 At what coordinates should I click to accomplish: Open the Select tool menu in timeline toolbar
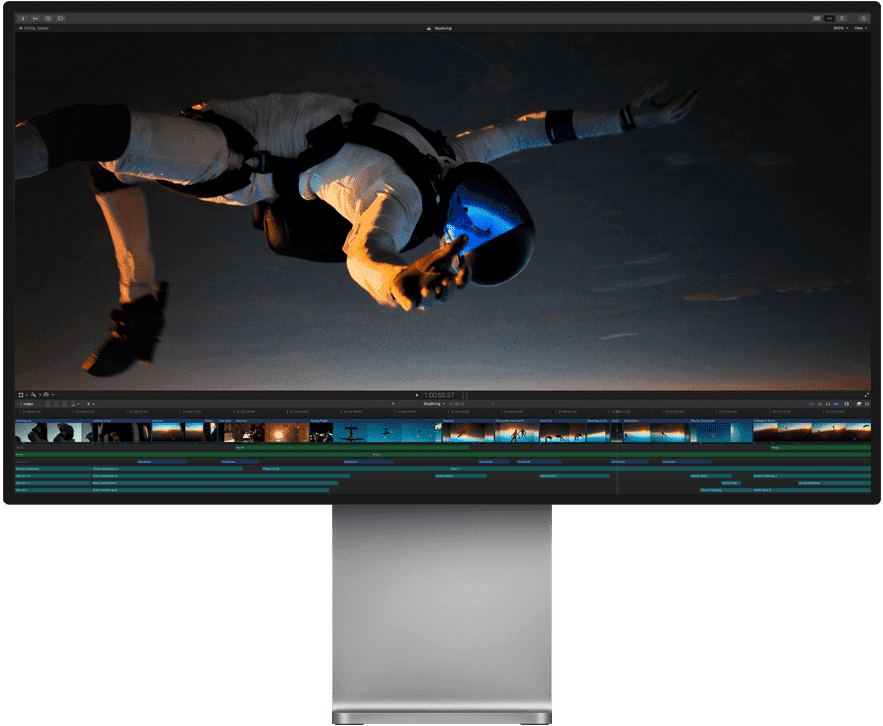point(90,404)
